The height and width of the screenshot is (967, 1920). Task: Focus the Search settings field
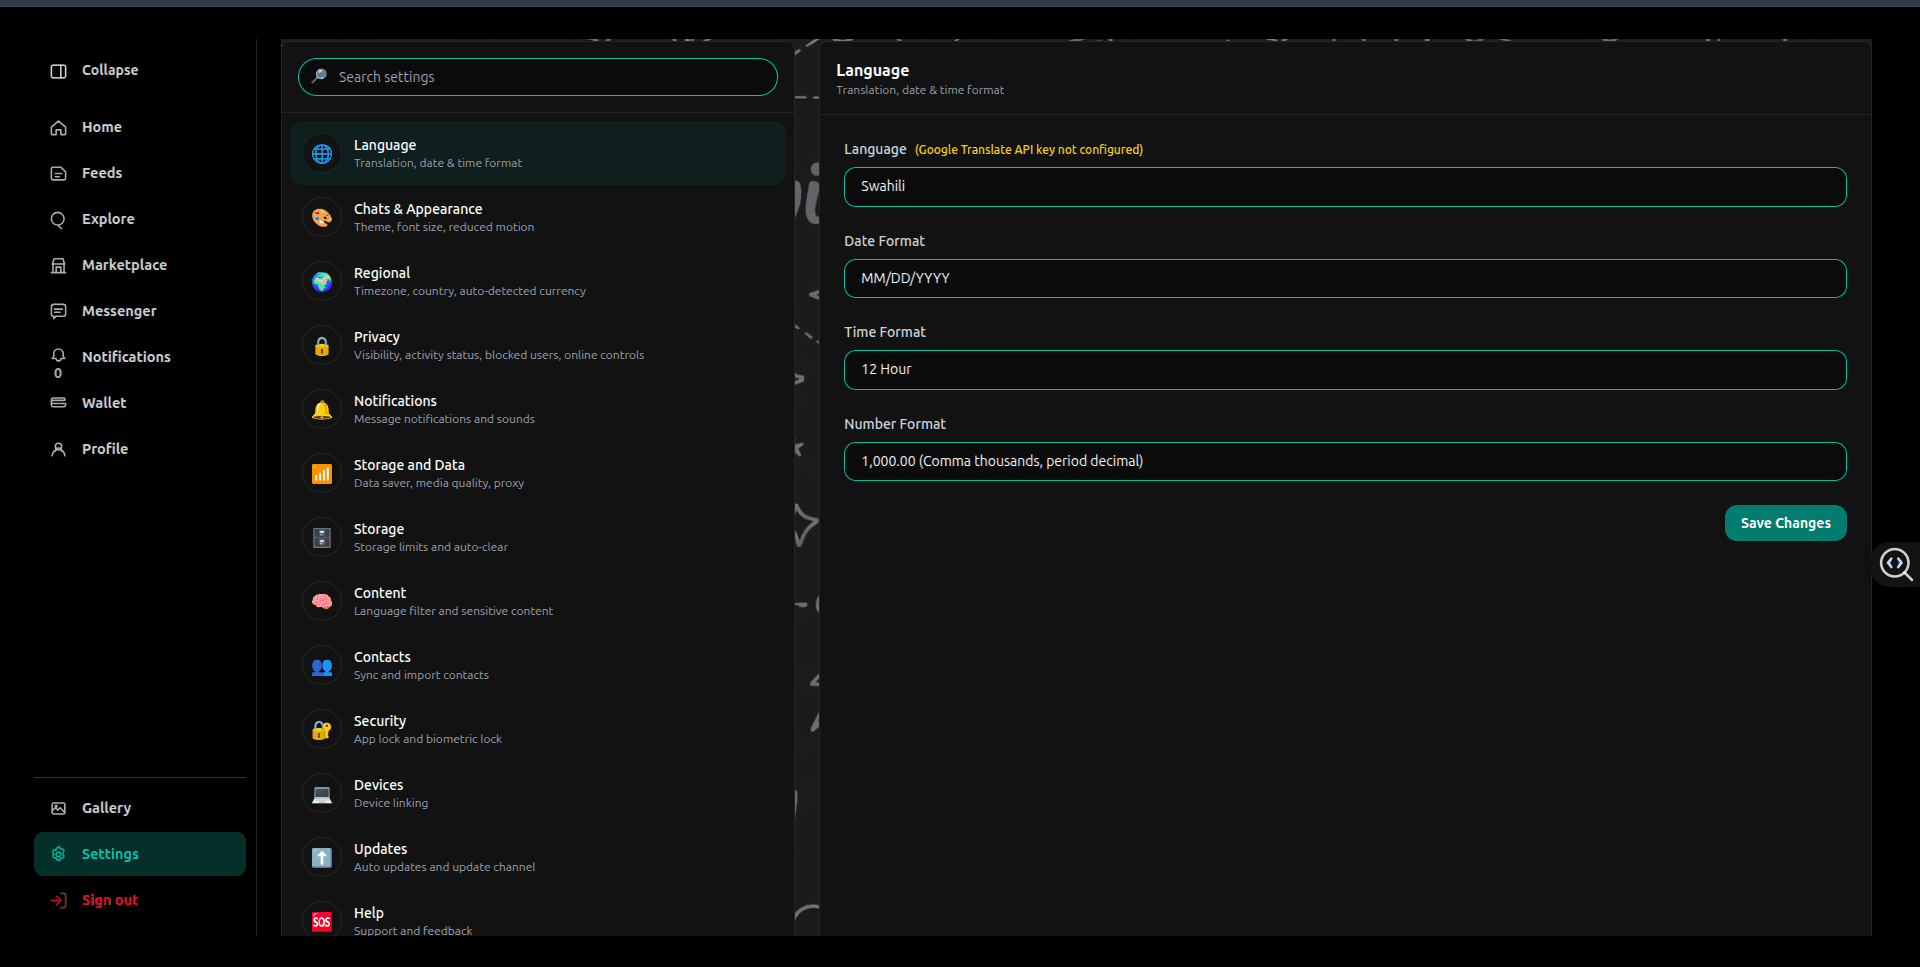[x=538, y=77]
